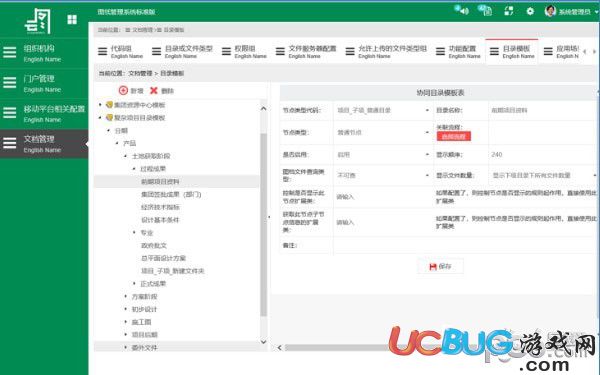The image size is (600, 375).
Task: Select the 经济技术指标 tree item
Action: (x=160, y=207)
